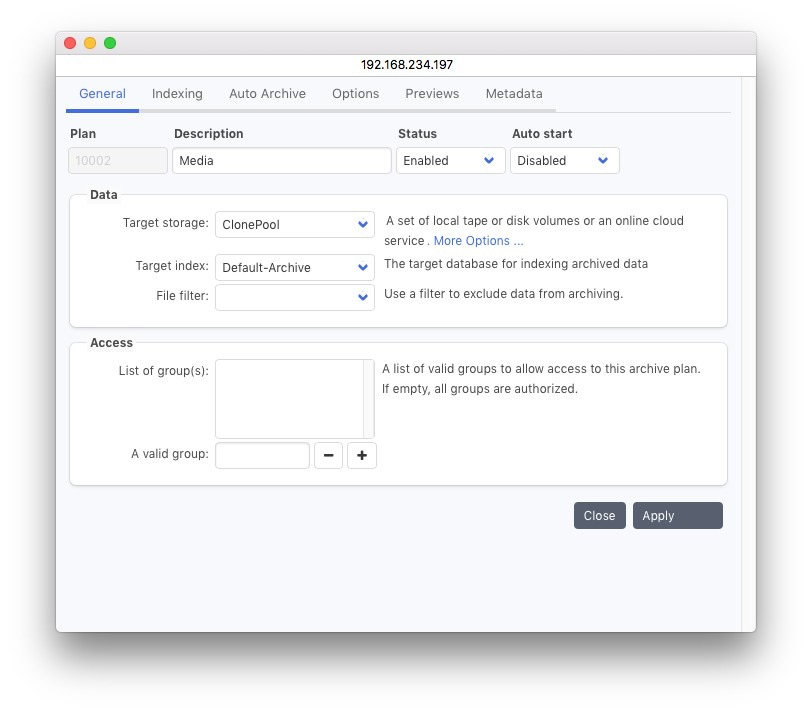Follow the More Options link
Viewport: 812px width, 712px height.
(x=478, y=241)
